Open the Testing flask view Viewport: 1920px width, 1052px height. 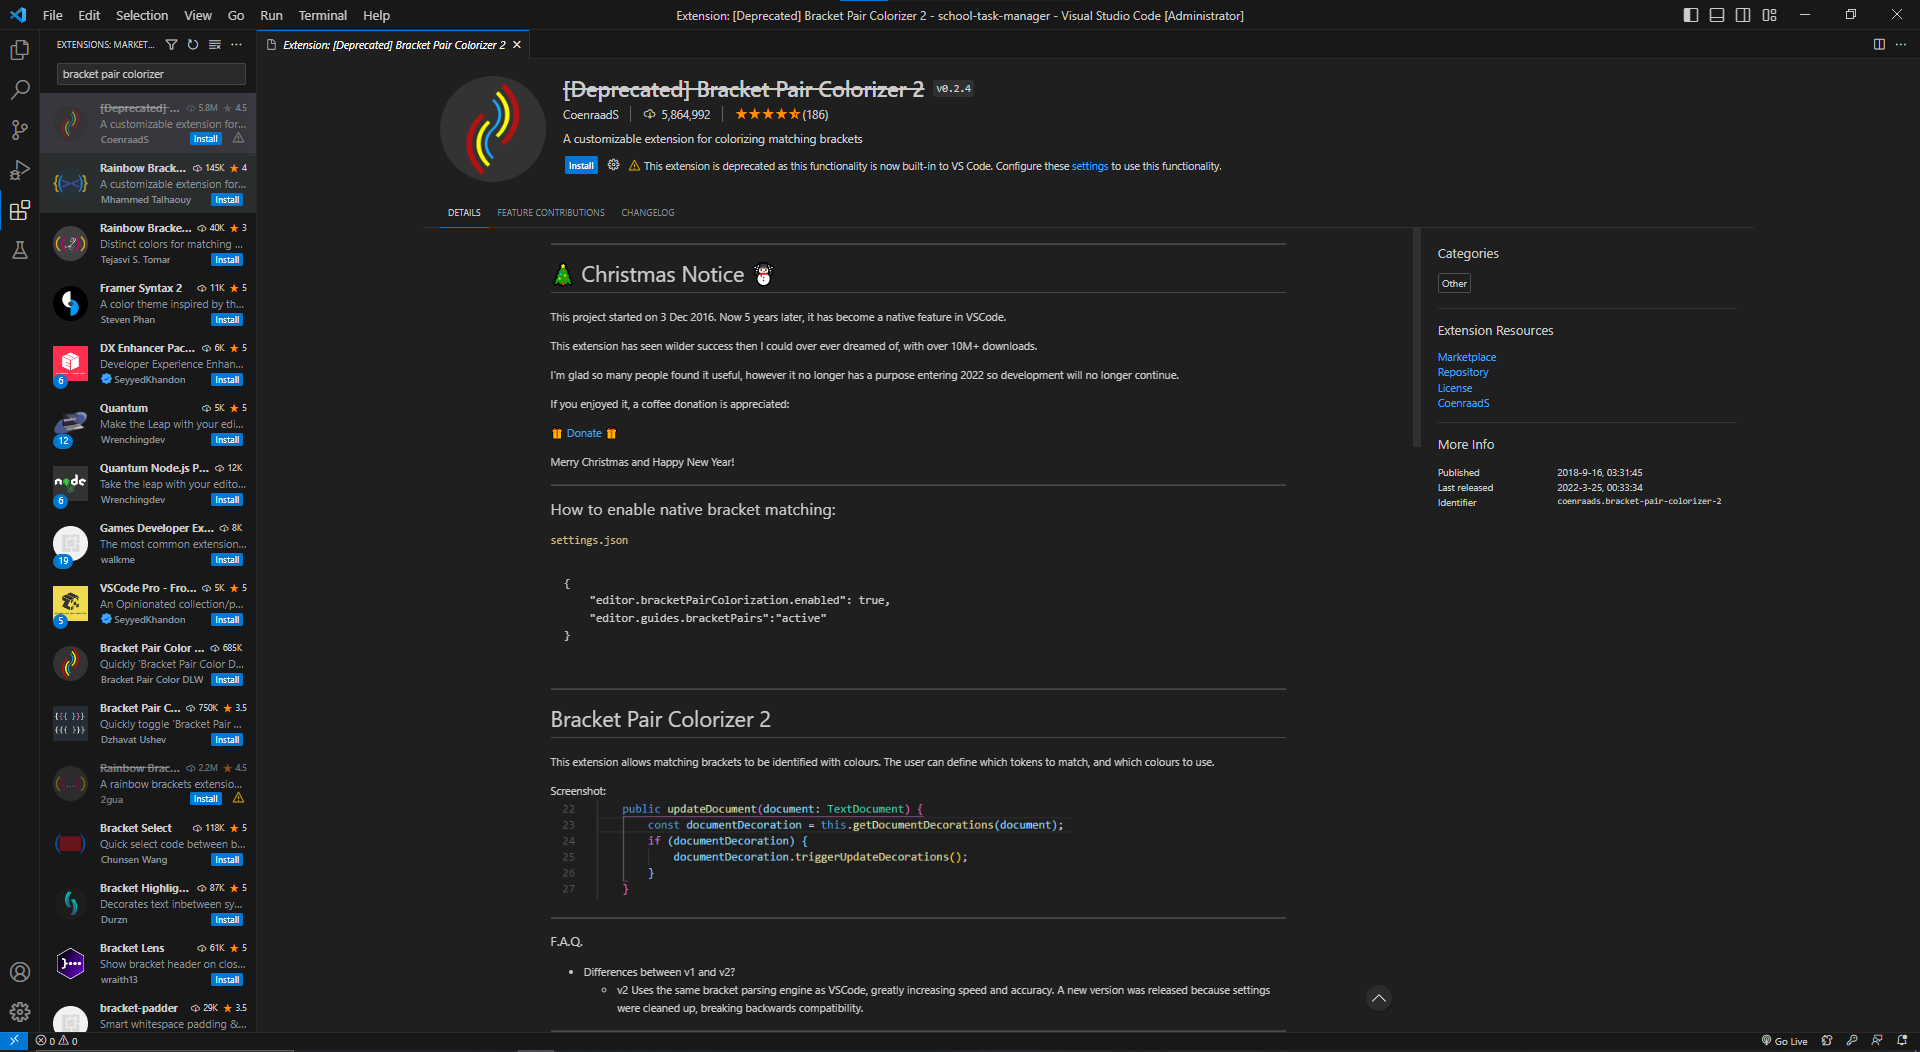click(x=19, y=250)
